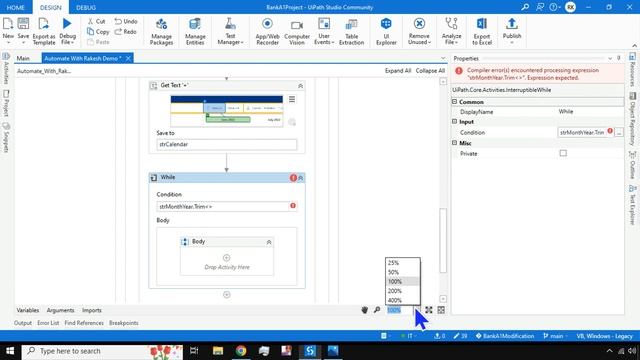The width and height of the screenshot is (640, 360).
Task: Select 25% zoom option
Action: (402, 263)
